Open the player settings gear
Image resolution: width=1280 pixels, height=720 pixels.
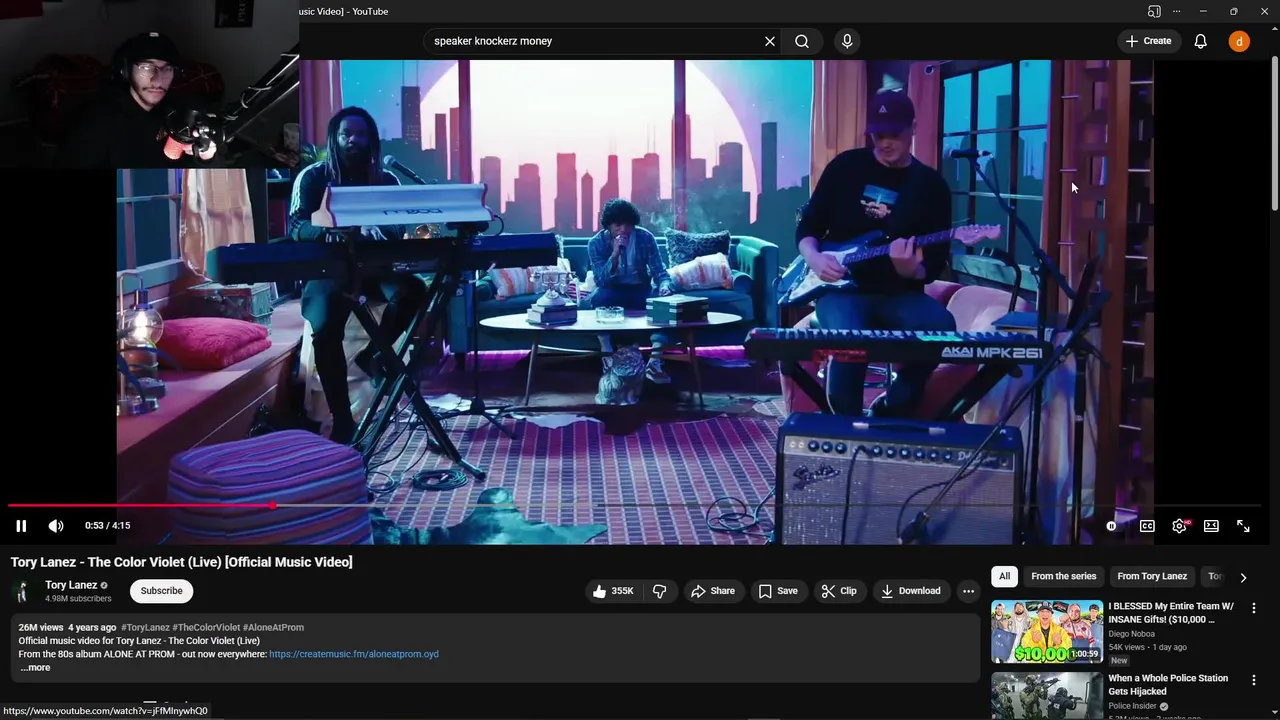1179,526
